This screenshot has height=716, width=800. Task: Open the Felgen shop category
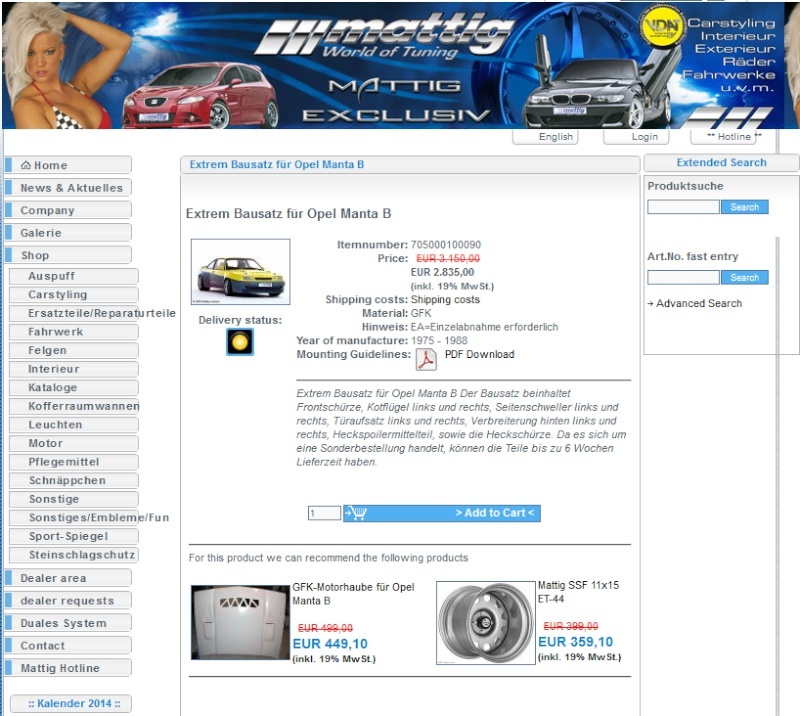click(73, 350)
